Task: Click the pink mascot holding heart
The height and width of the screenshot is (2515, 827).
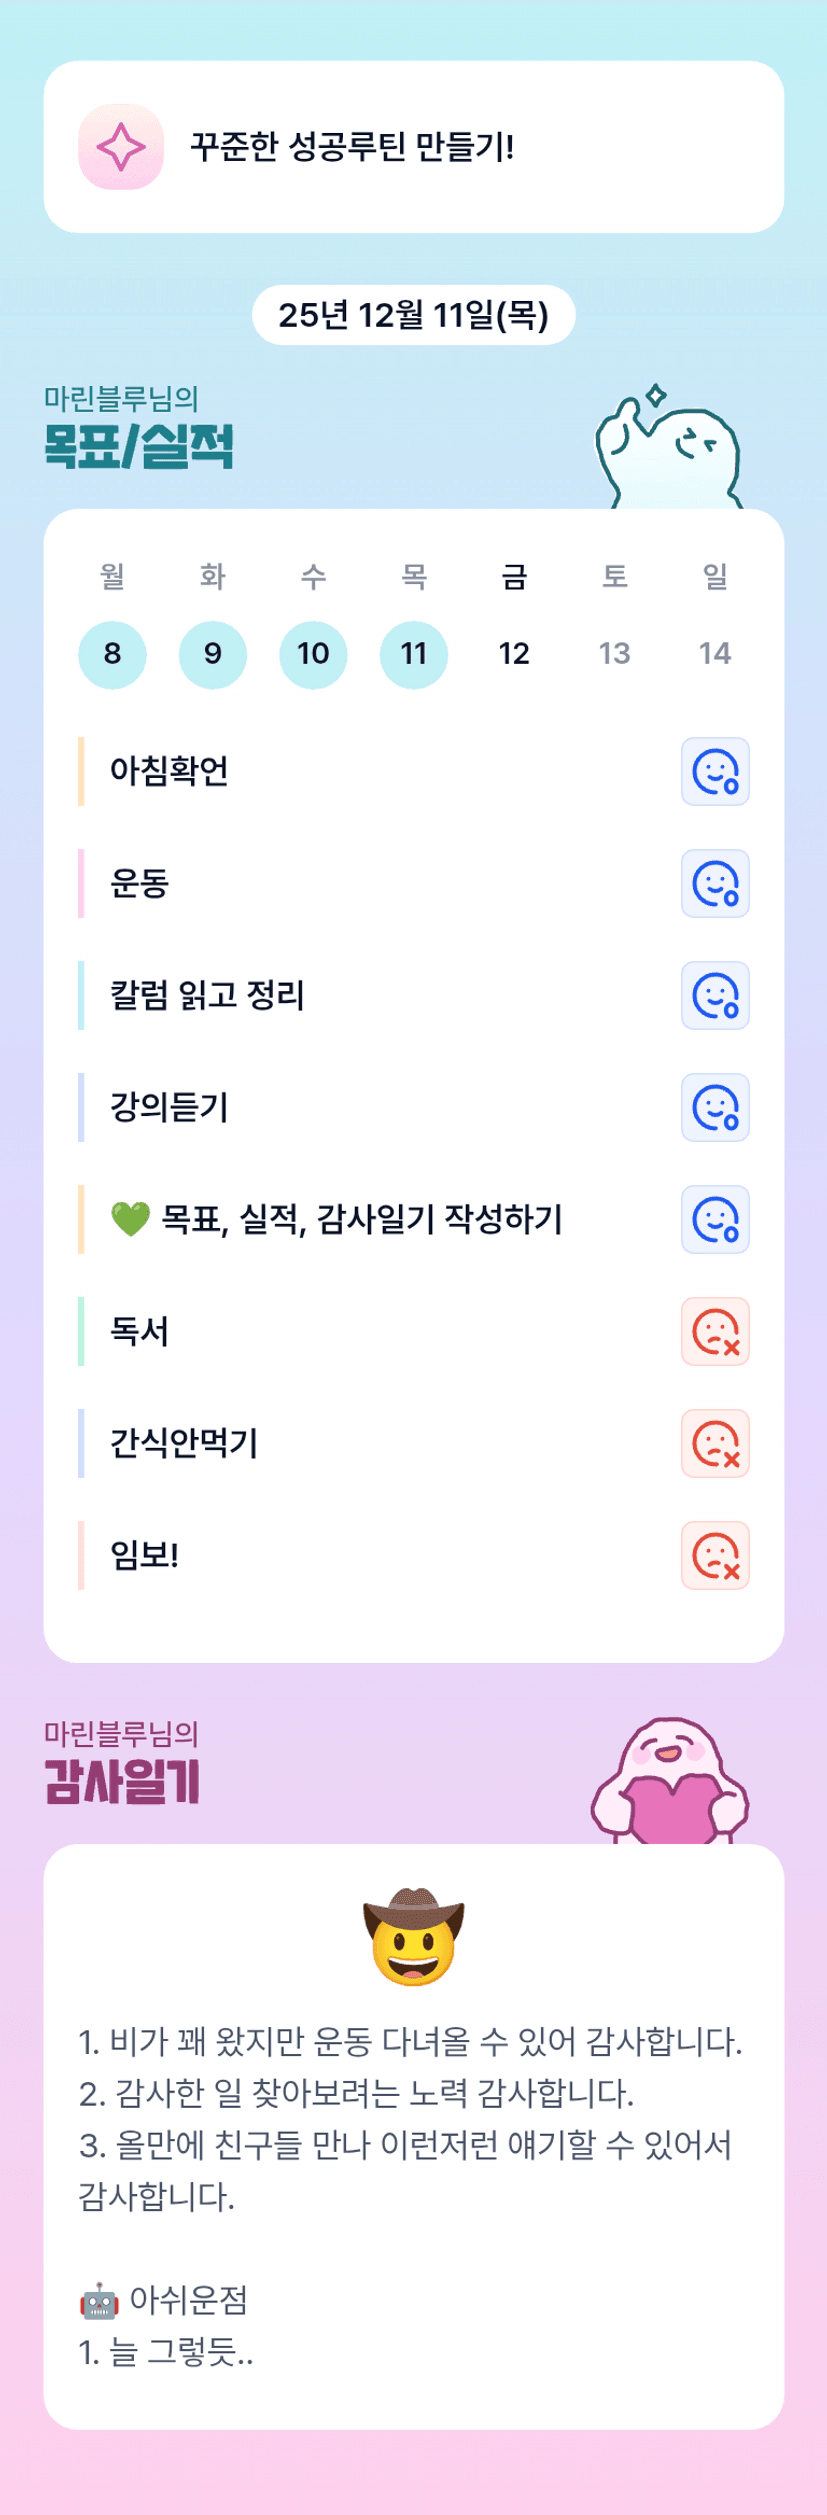Action: pos(670,1783)
